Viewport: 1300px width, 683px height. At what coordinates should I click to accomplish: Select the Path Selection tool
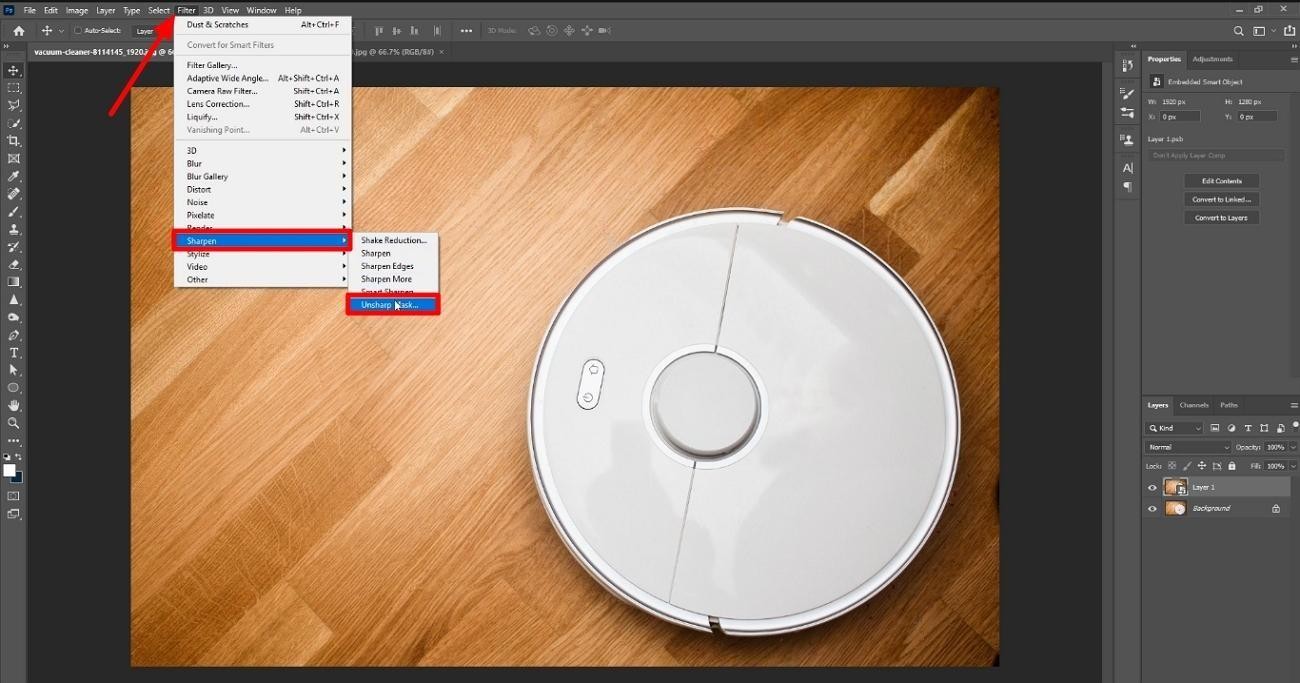click(x=14, y=370)
